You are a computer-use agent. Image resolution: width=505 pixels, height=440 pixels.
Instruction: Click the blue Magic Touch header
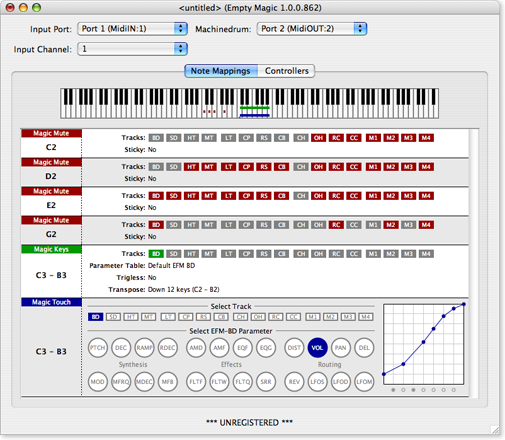pyautogui.click(x=51, y=302)
